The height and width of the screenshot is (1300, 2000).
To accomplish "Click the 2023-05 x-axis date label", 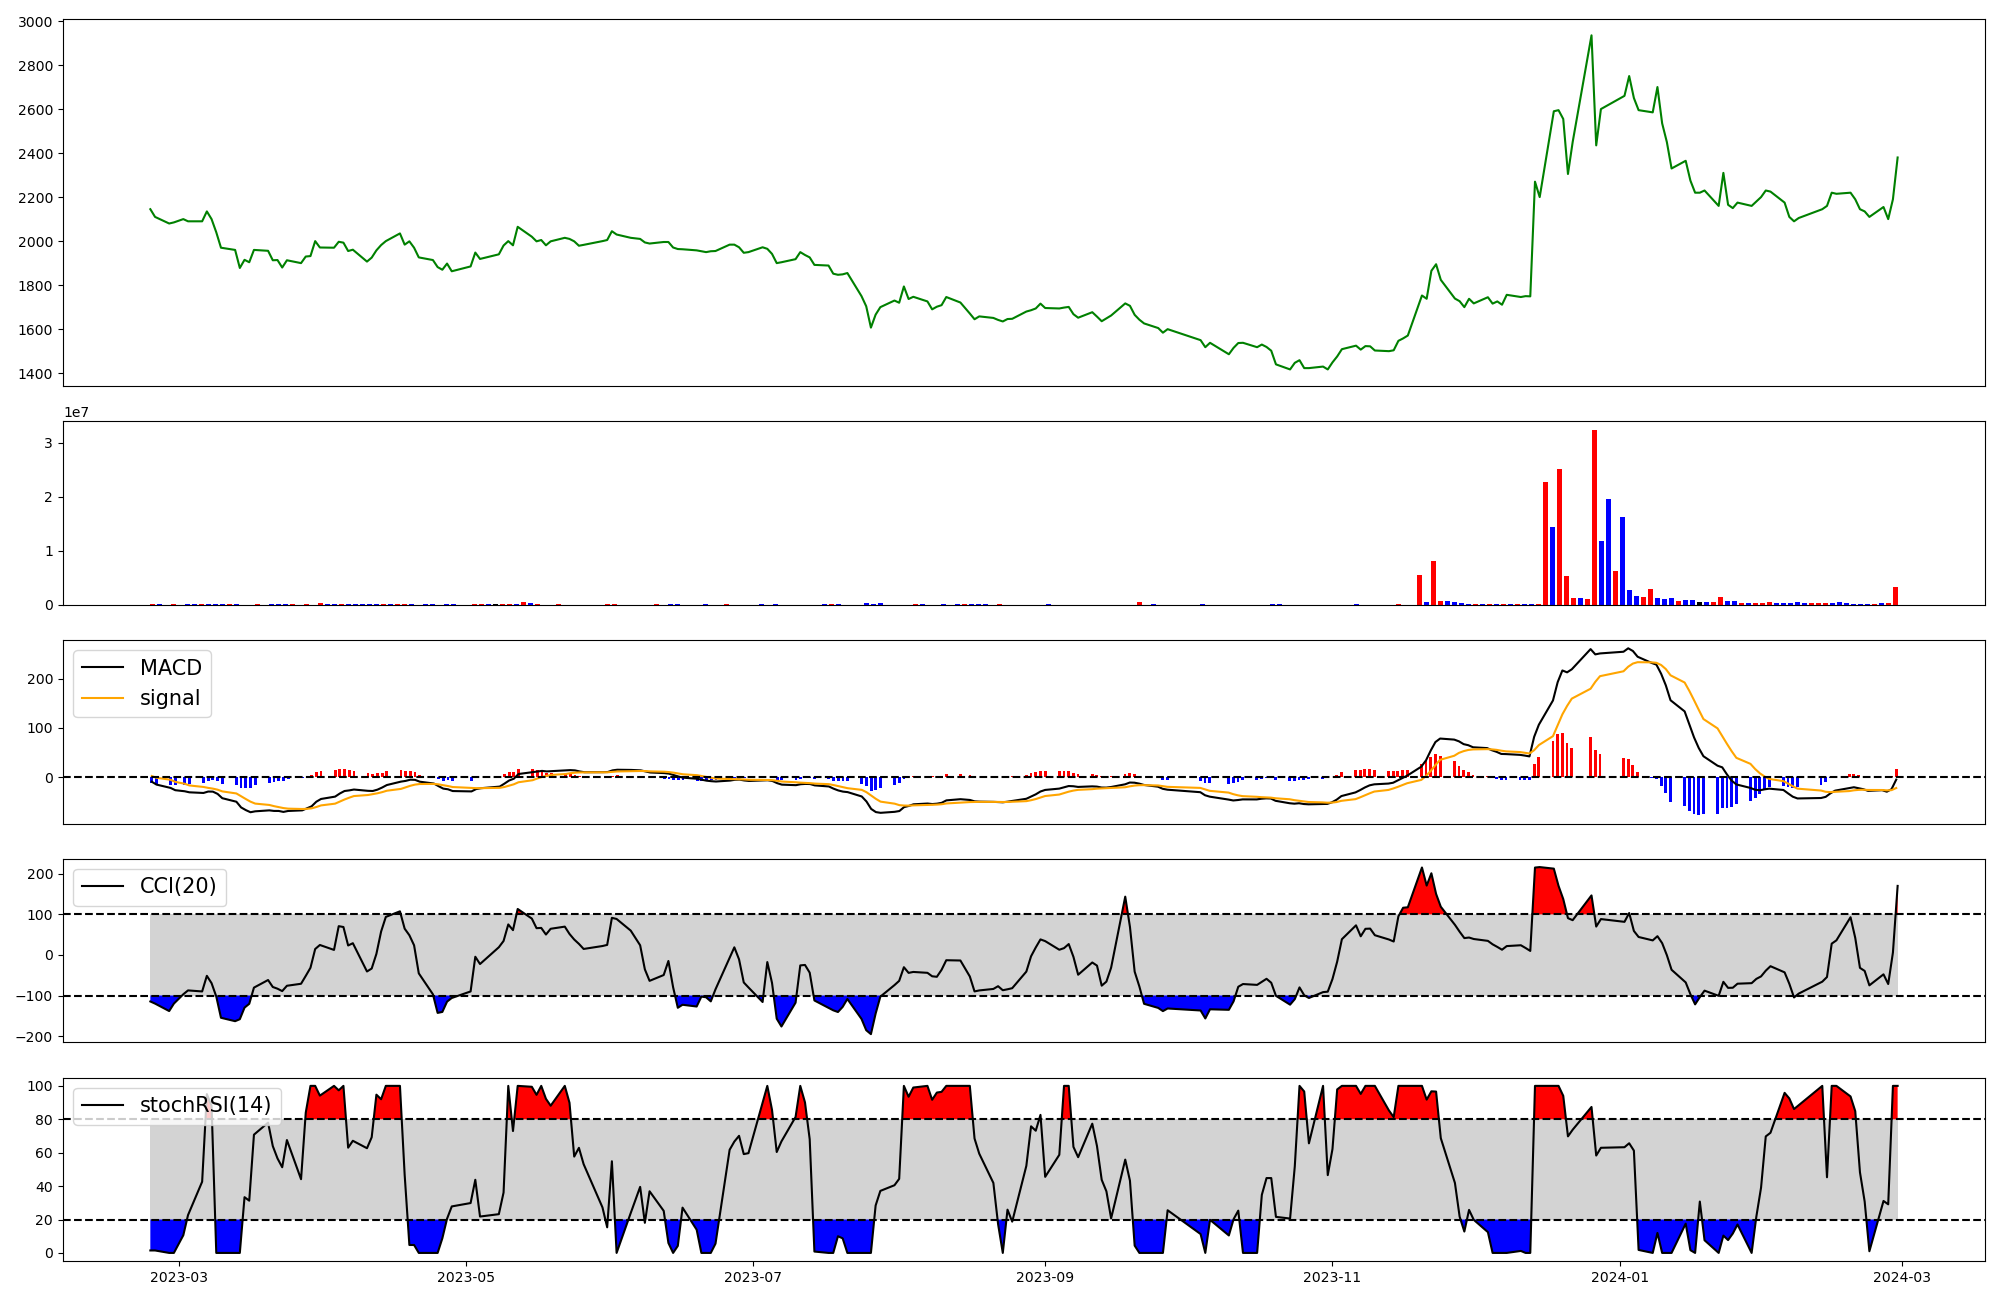I will click(x=466, y=1277).
